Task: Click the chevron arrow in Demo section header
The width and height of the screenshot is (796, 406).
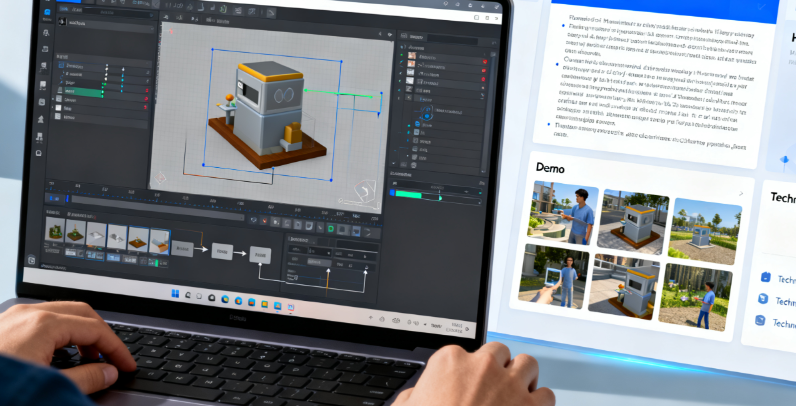Action: click(x=741, y=193)
